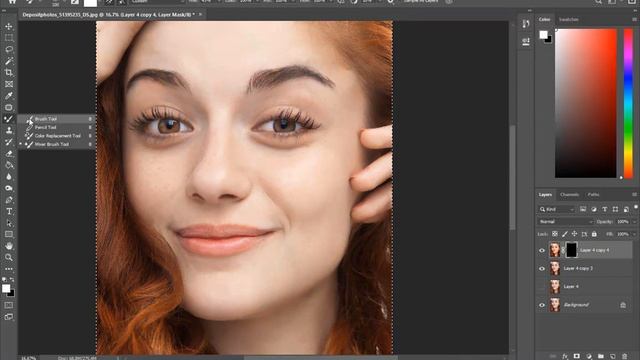Switch to the Paths tab
The image size is (640, 360).
(x=593, y=195)
